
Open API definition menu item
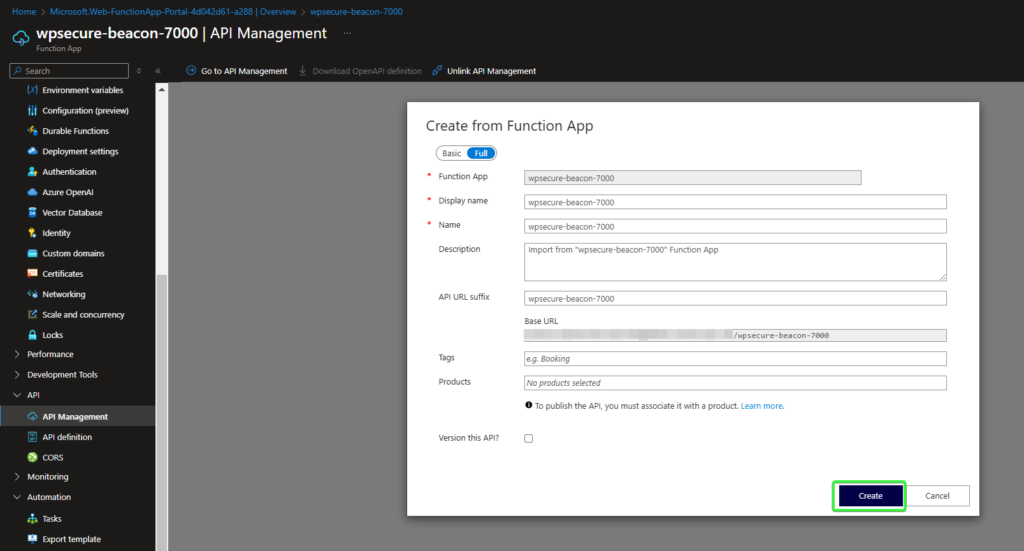click(67, 437)
